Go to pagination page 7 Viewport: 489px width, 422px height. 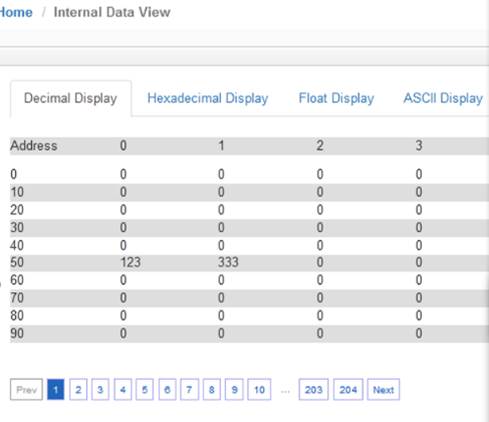pyautogui.click(x=189, y=389)
